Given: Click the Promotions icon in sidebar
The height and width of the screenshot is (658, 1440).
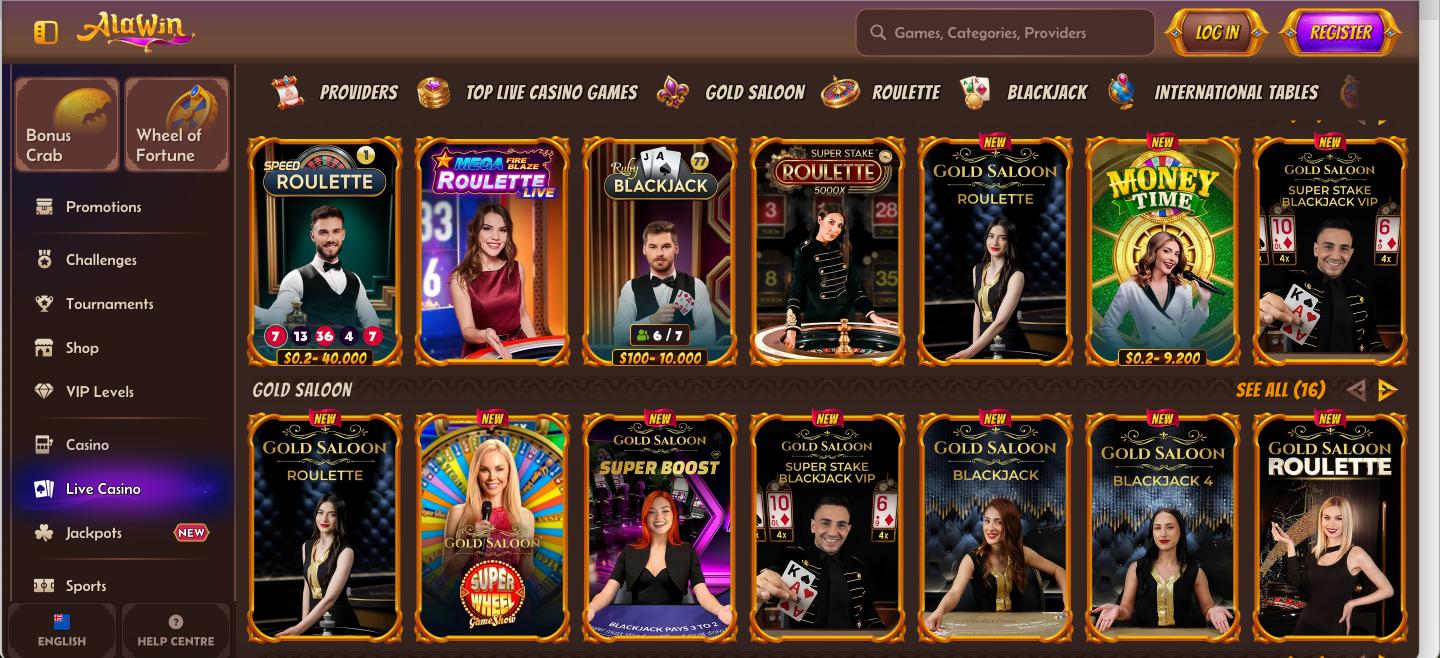Looking at the screenshot, I should [44, 207].
